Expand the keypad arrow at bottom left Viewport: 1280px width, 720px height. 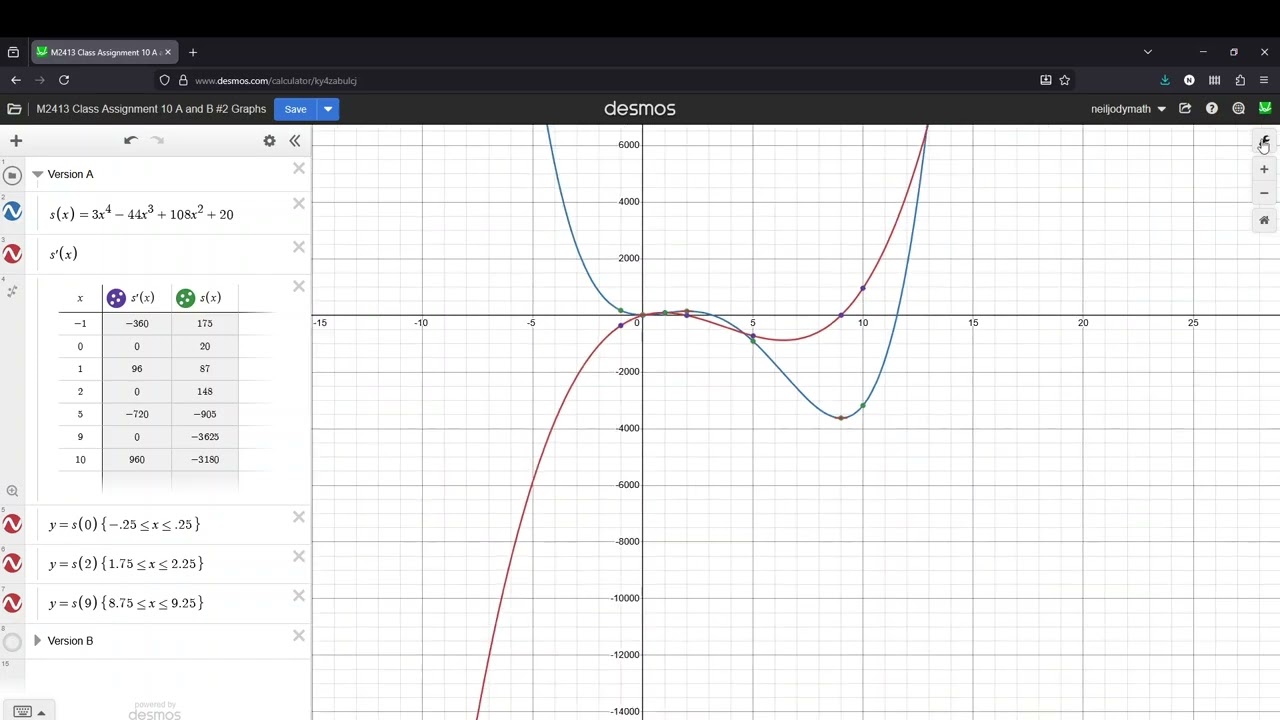(41, 713)
